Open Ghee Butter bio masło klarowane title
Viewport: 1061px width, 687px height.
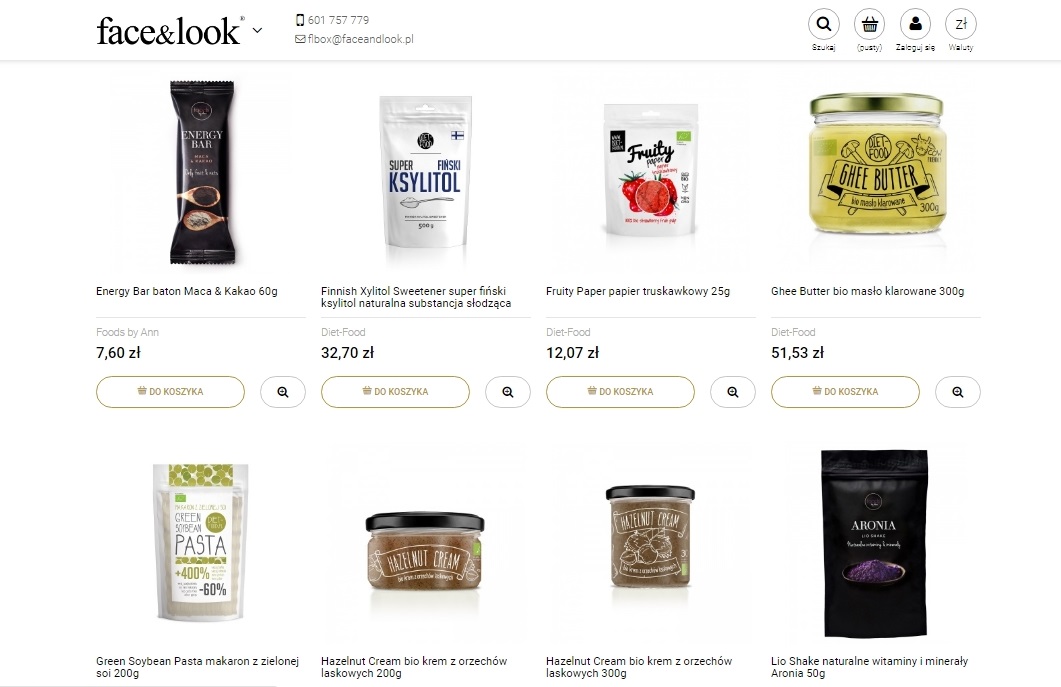coord(867,291)
